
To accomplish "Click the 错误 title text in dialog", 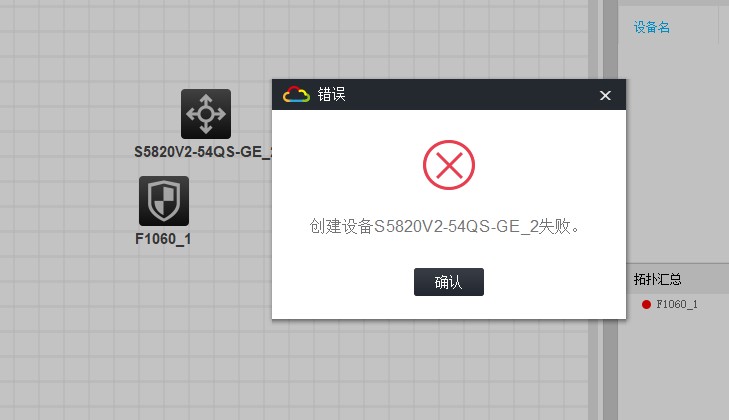I will point(331,94).
